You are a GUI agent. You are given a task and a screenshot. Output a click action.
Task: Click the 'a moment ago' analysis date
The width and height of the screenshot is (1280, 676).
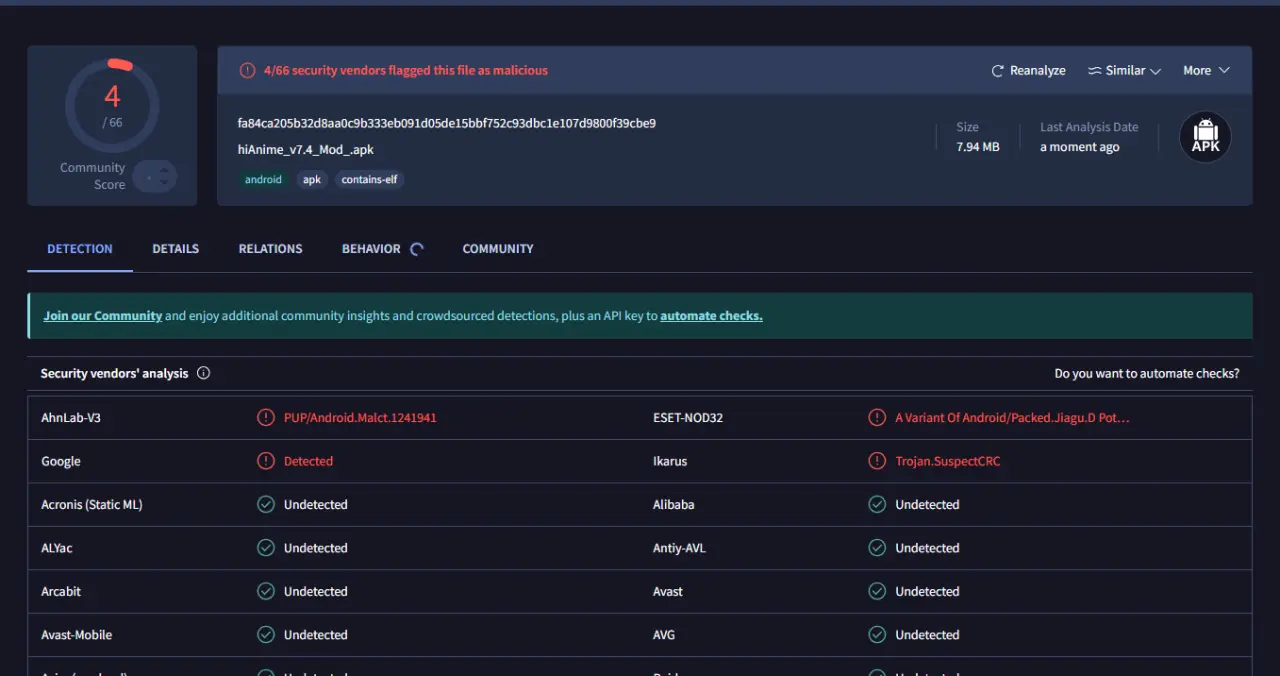(x=1080, y=147)
